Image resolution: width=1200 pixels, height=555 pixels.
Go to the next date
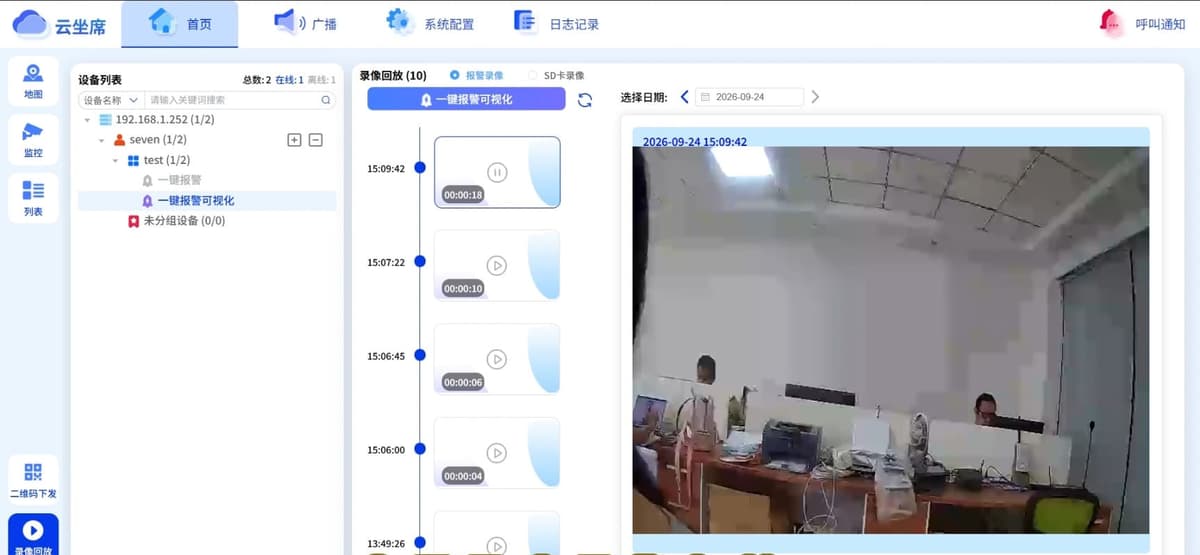[815, 97]
